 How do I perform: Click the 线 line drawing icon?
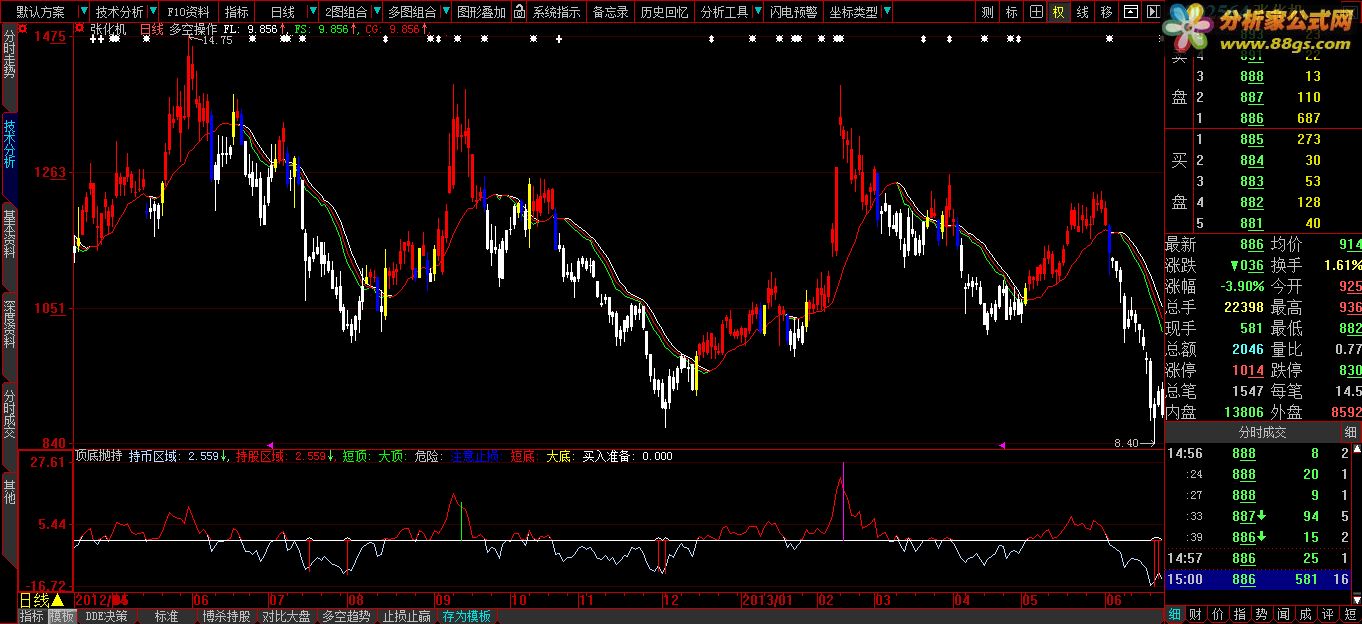pyautogui.click(x=1082, y=12)
